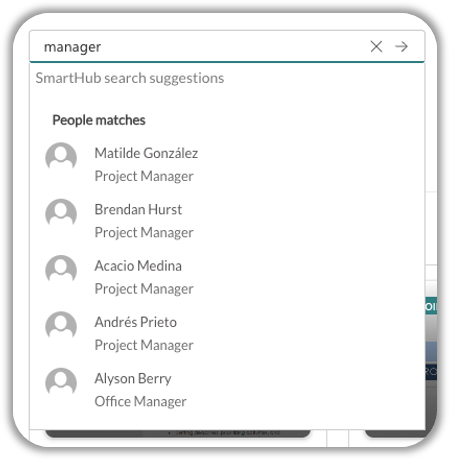Click SmartHub search suggestions label

click(130, 78)
